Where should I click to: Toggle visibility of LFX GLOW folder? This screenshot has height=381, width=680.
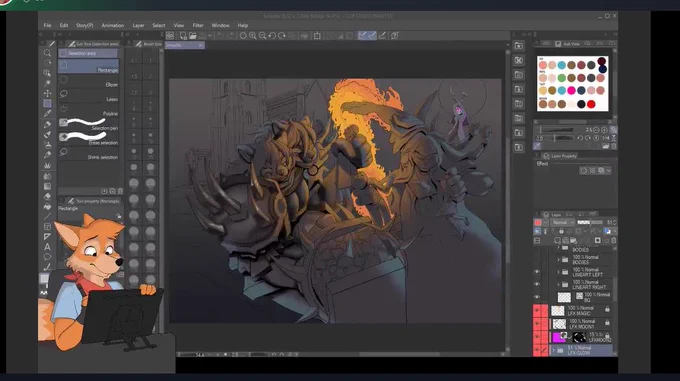[537, 349]
